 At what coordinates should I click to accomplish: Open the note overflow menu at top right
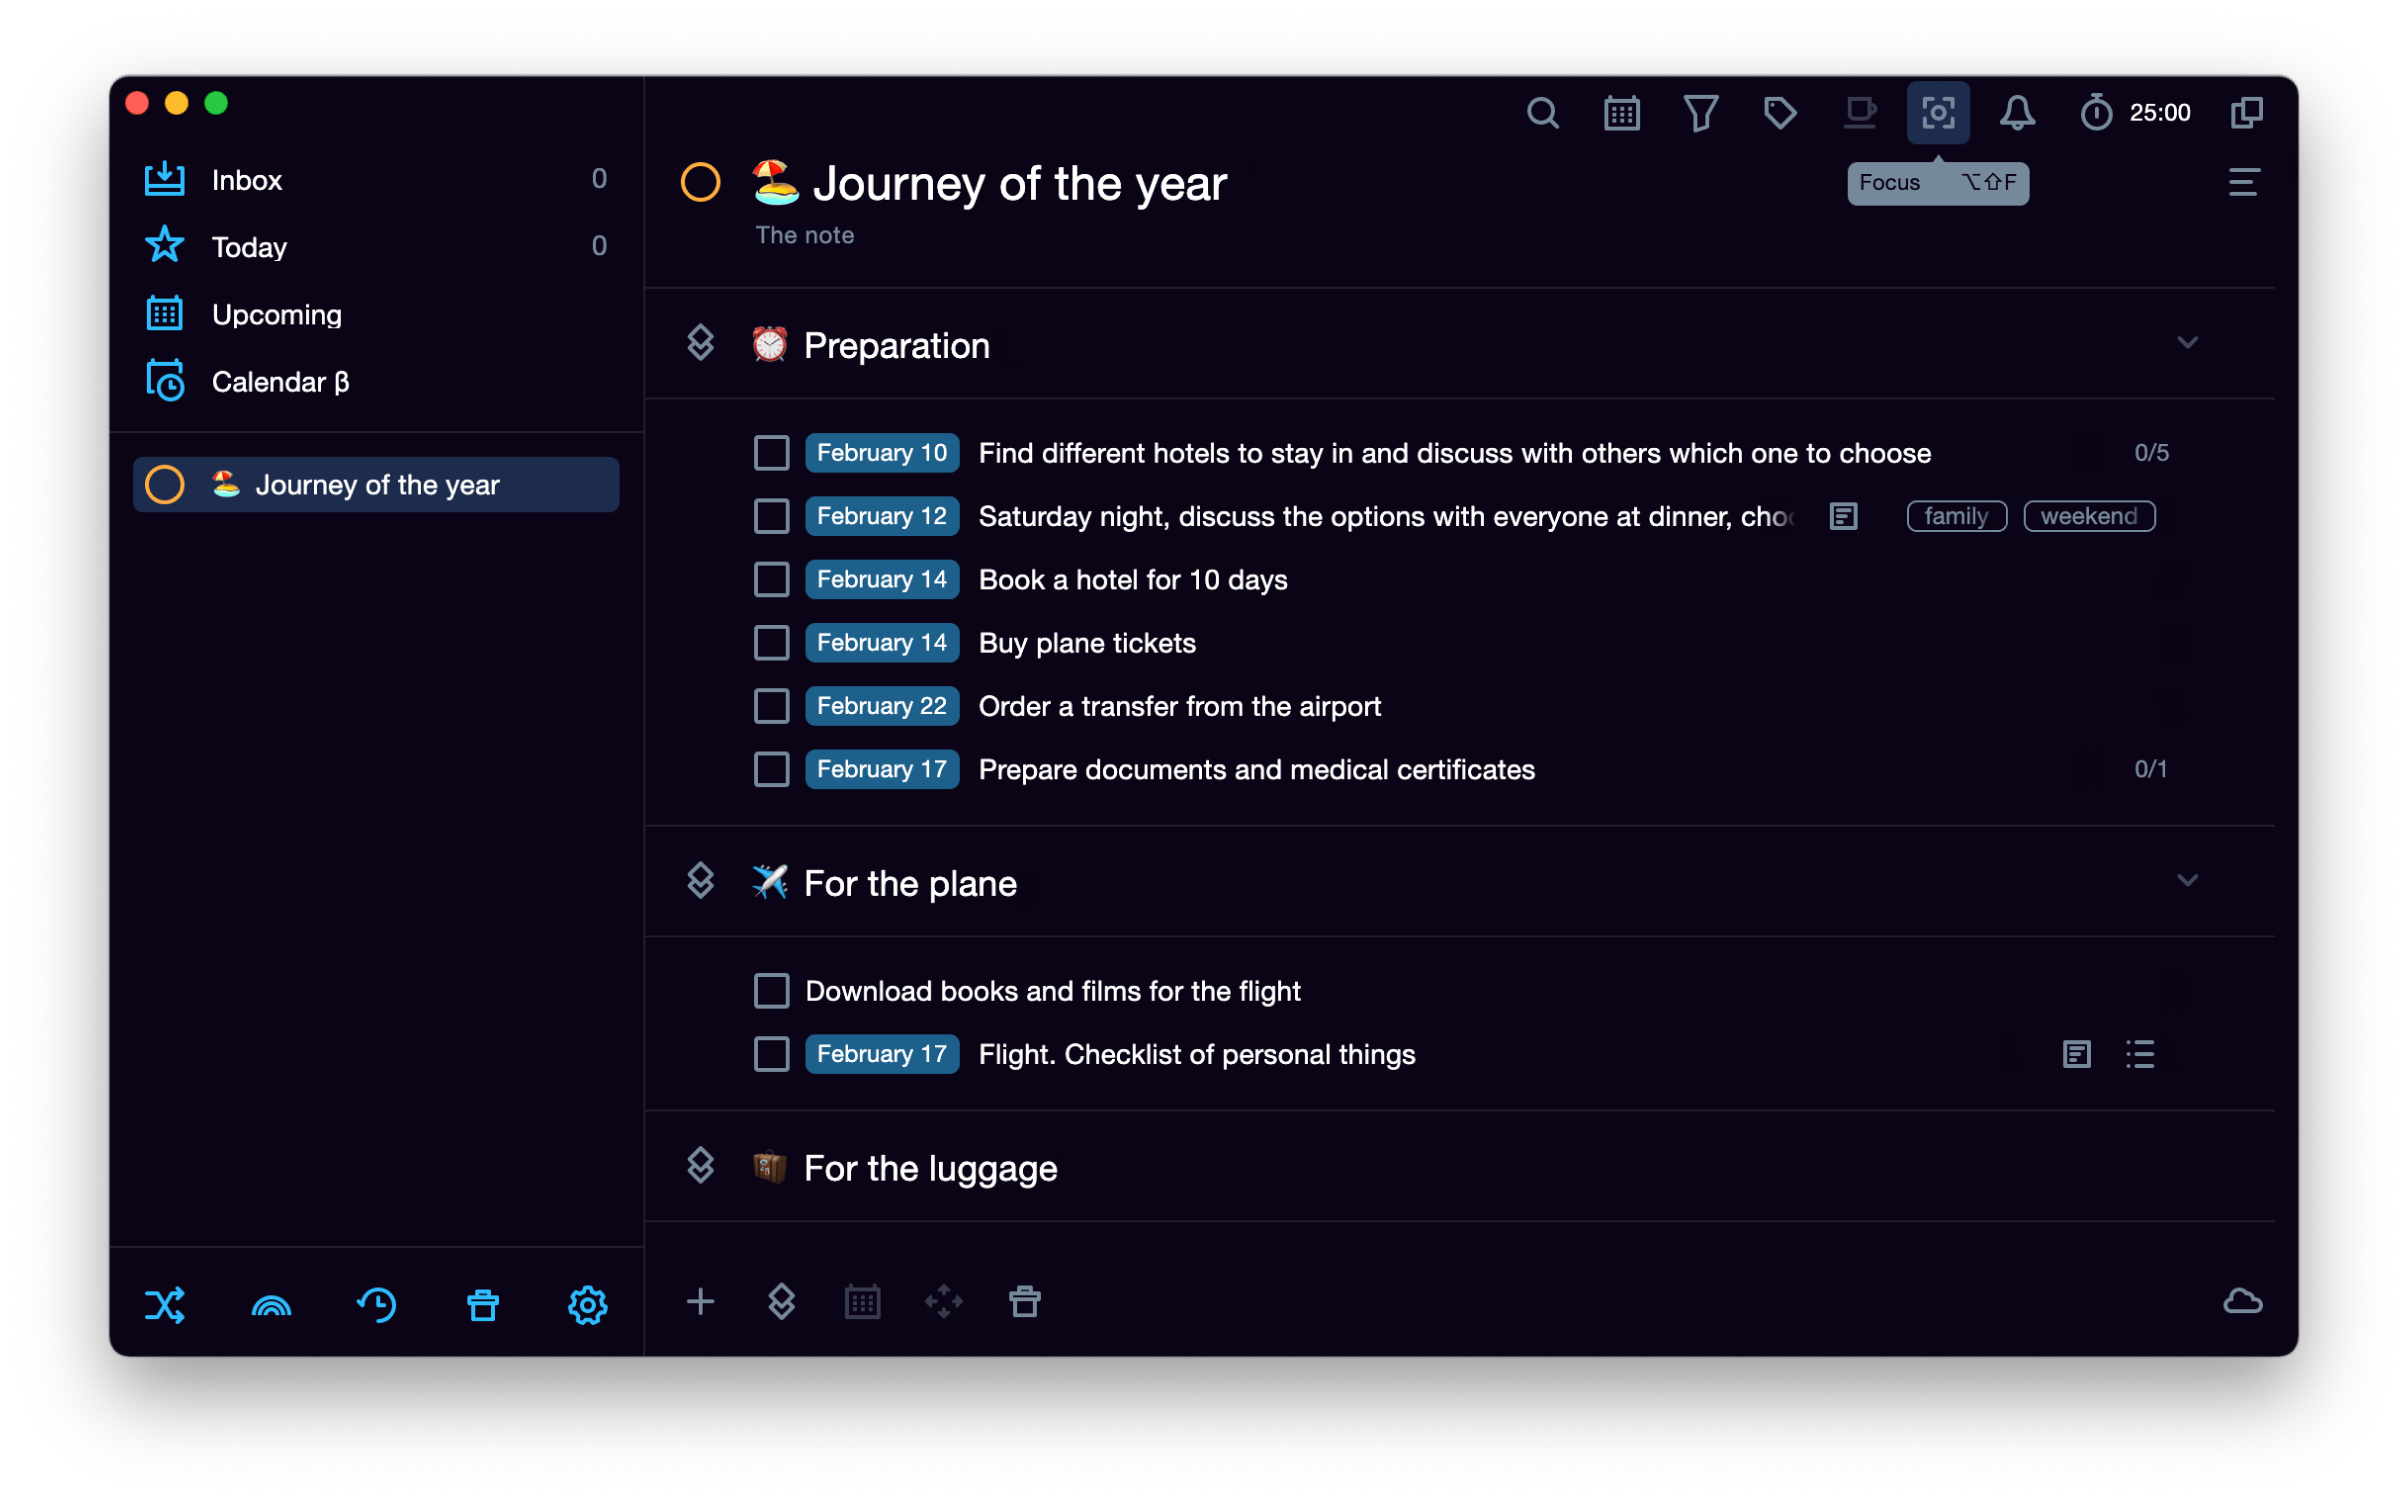[2244, 183]
